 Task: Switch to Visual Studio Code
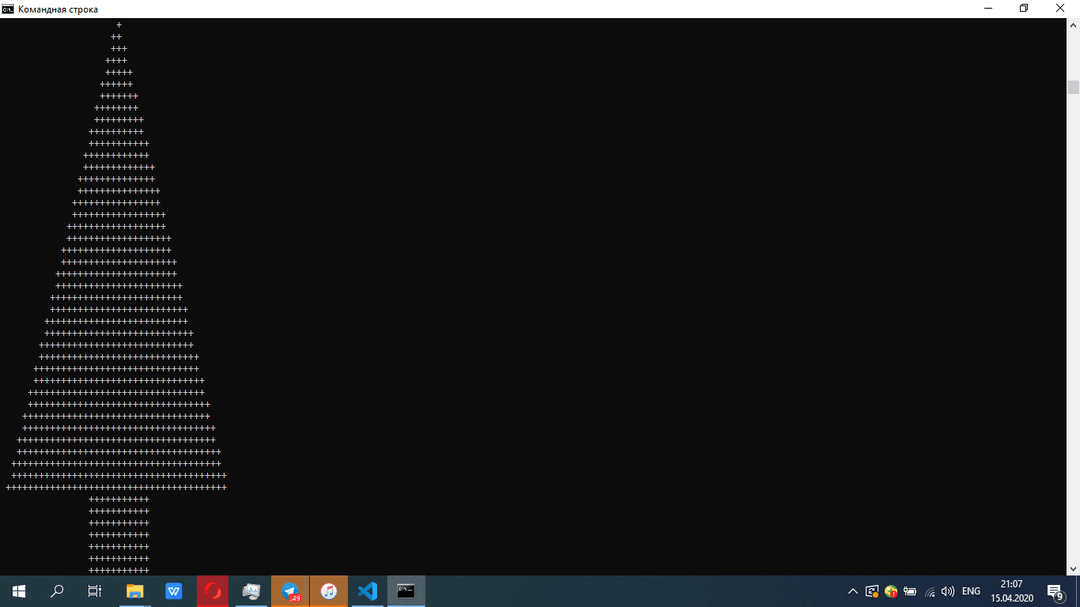368,591
